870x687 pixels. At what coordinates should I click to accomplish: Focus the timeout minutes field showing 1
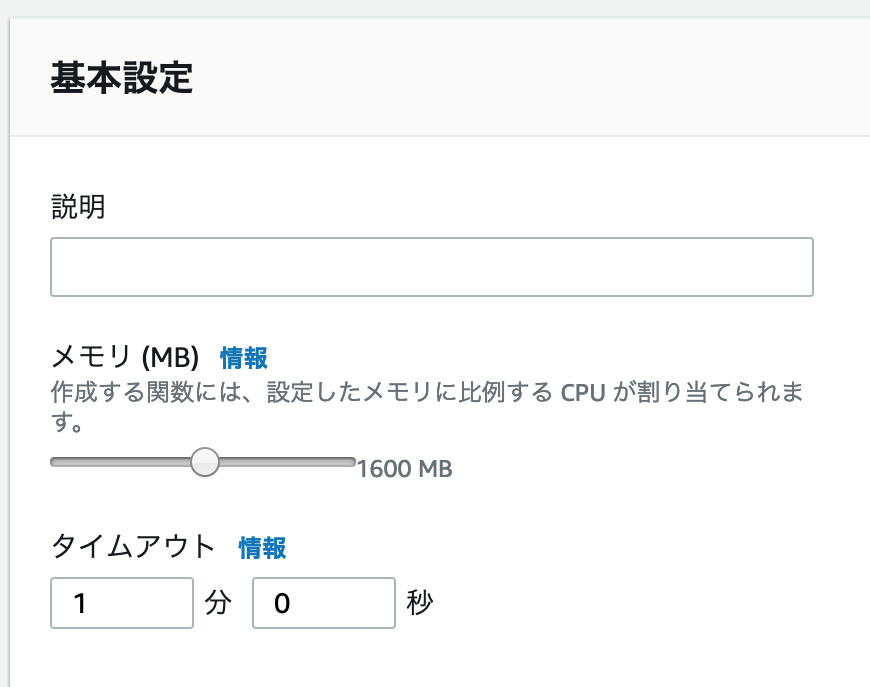(121, 603)
